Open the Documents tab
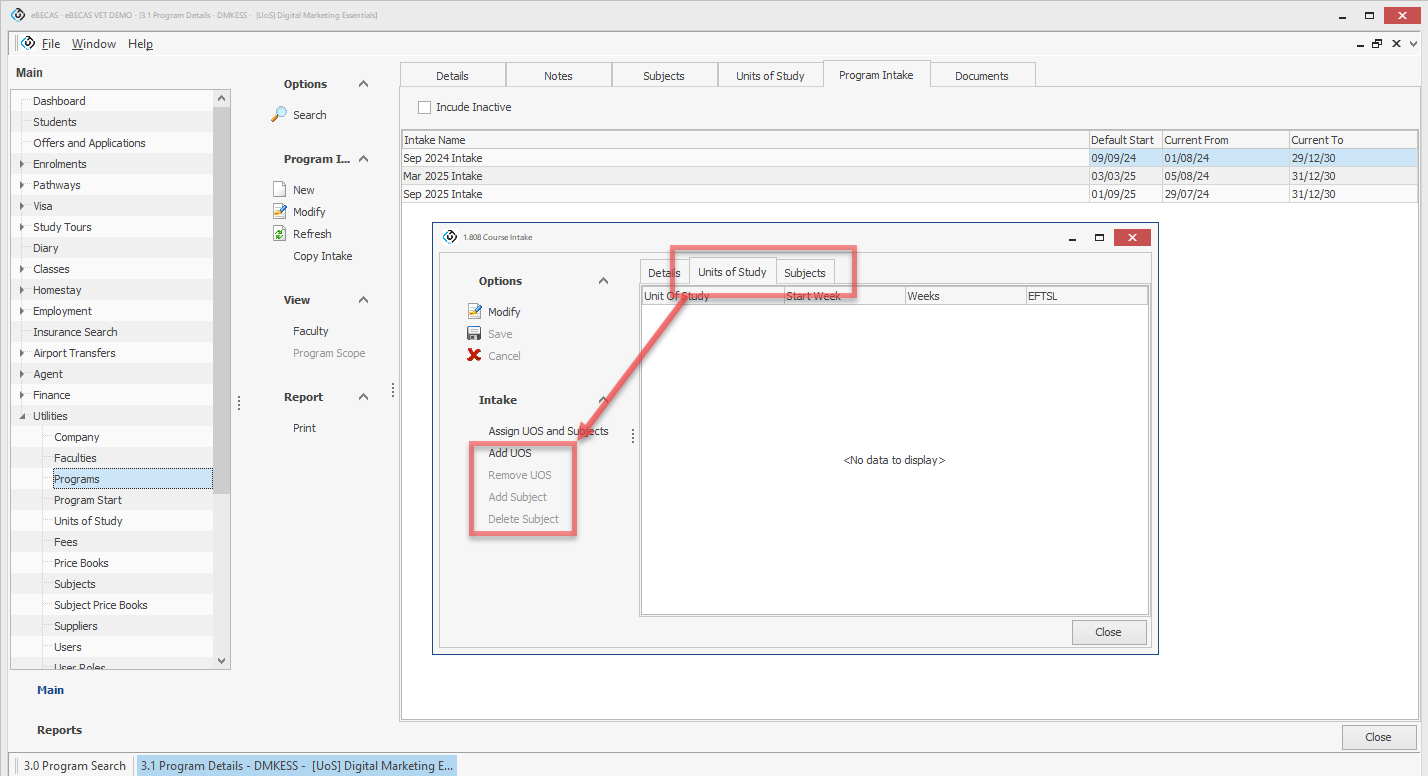1428x776 pixels. click(x=981, y=76)
